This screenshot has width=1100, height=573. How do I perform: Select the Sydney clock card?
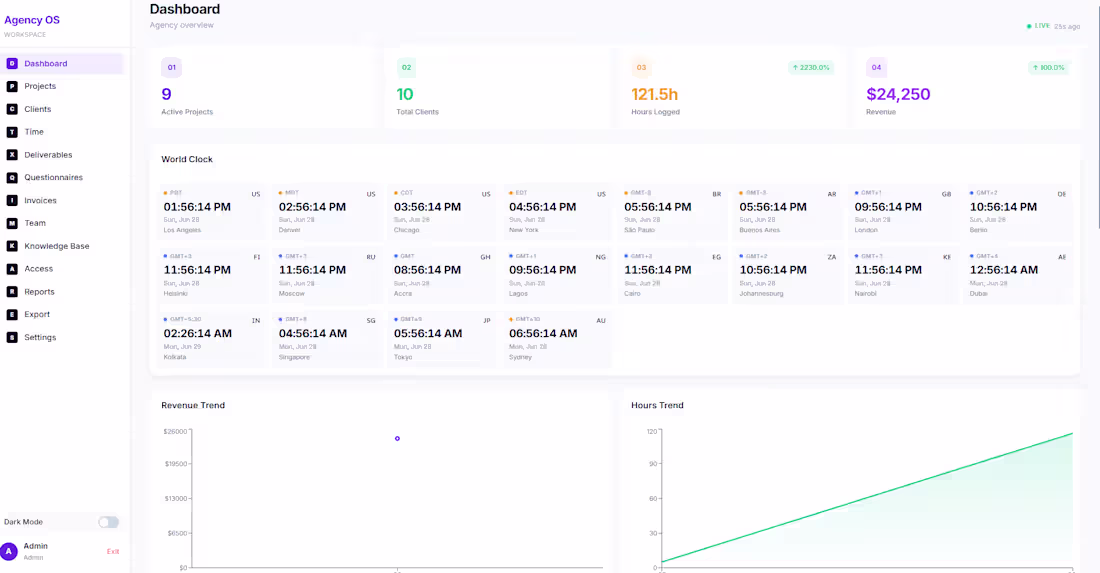tap(557, 339)
